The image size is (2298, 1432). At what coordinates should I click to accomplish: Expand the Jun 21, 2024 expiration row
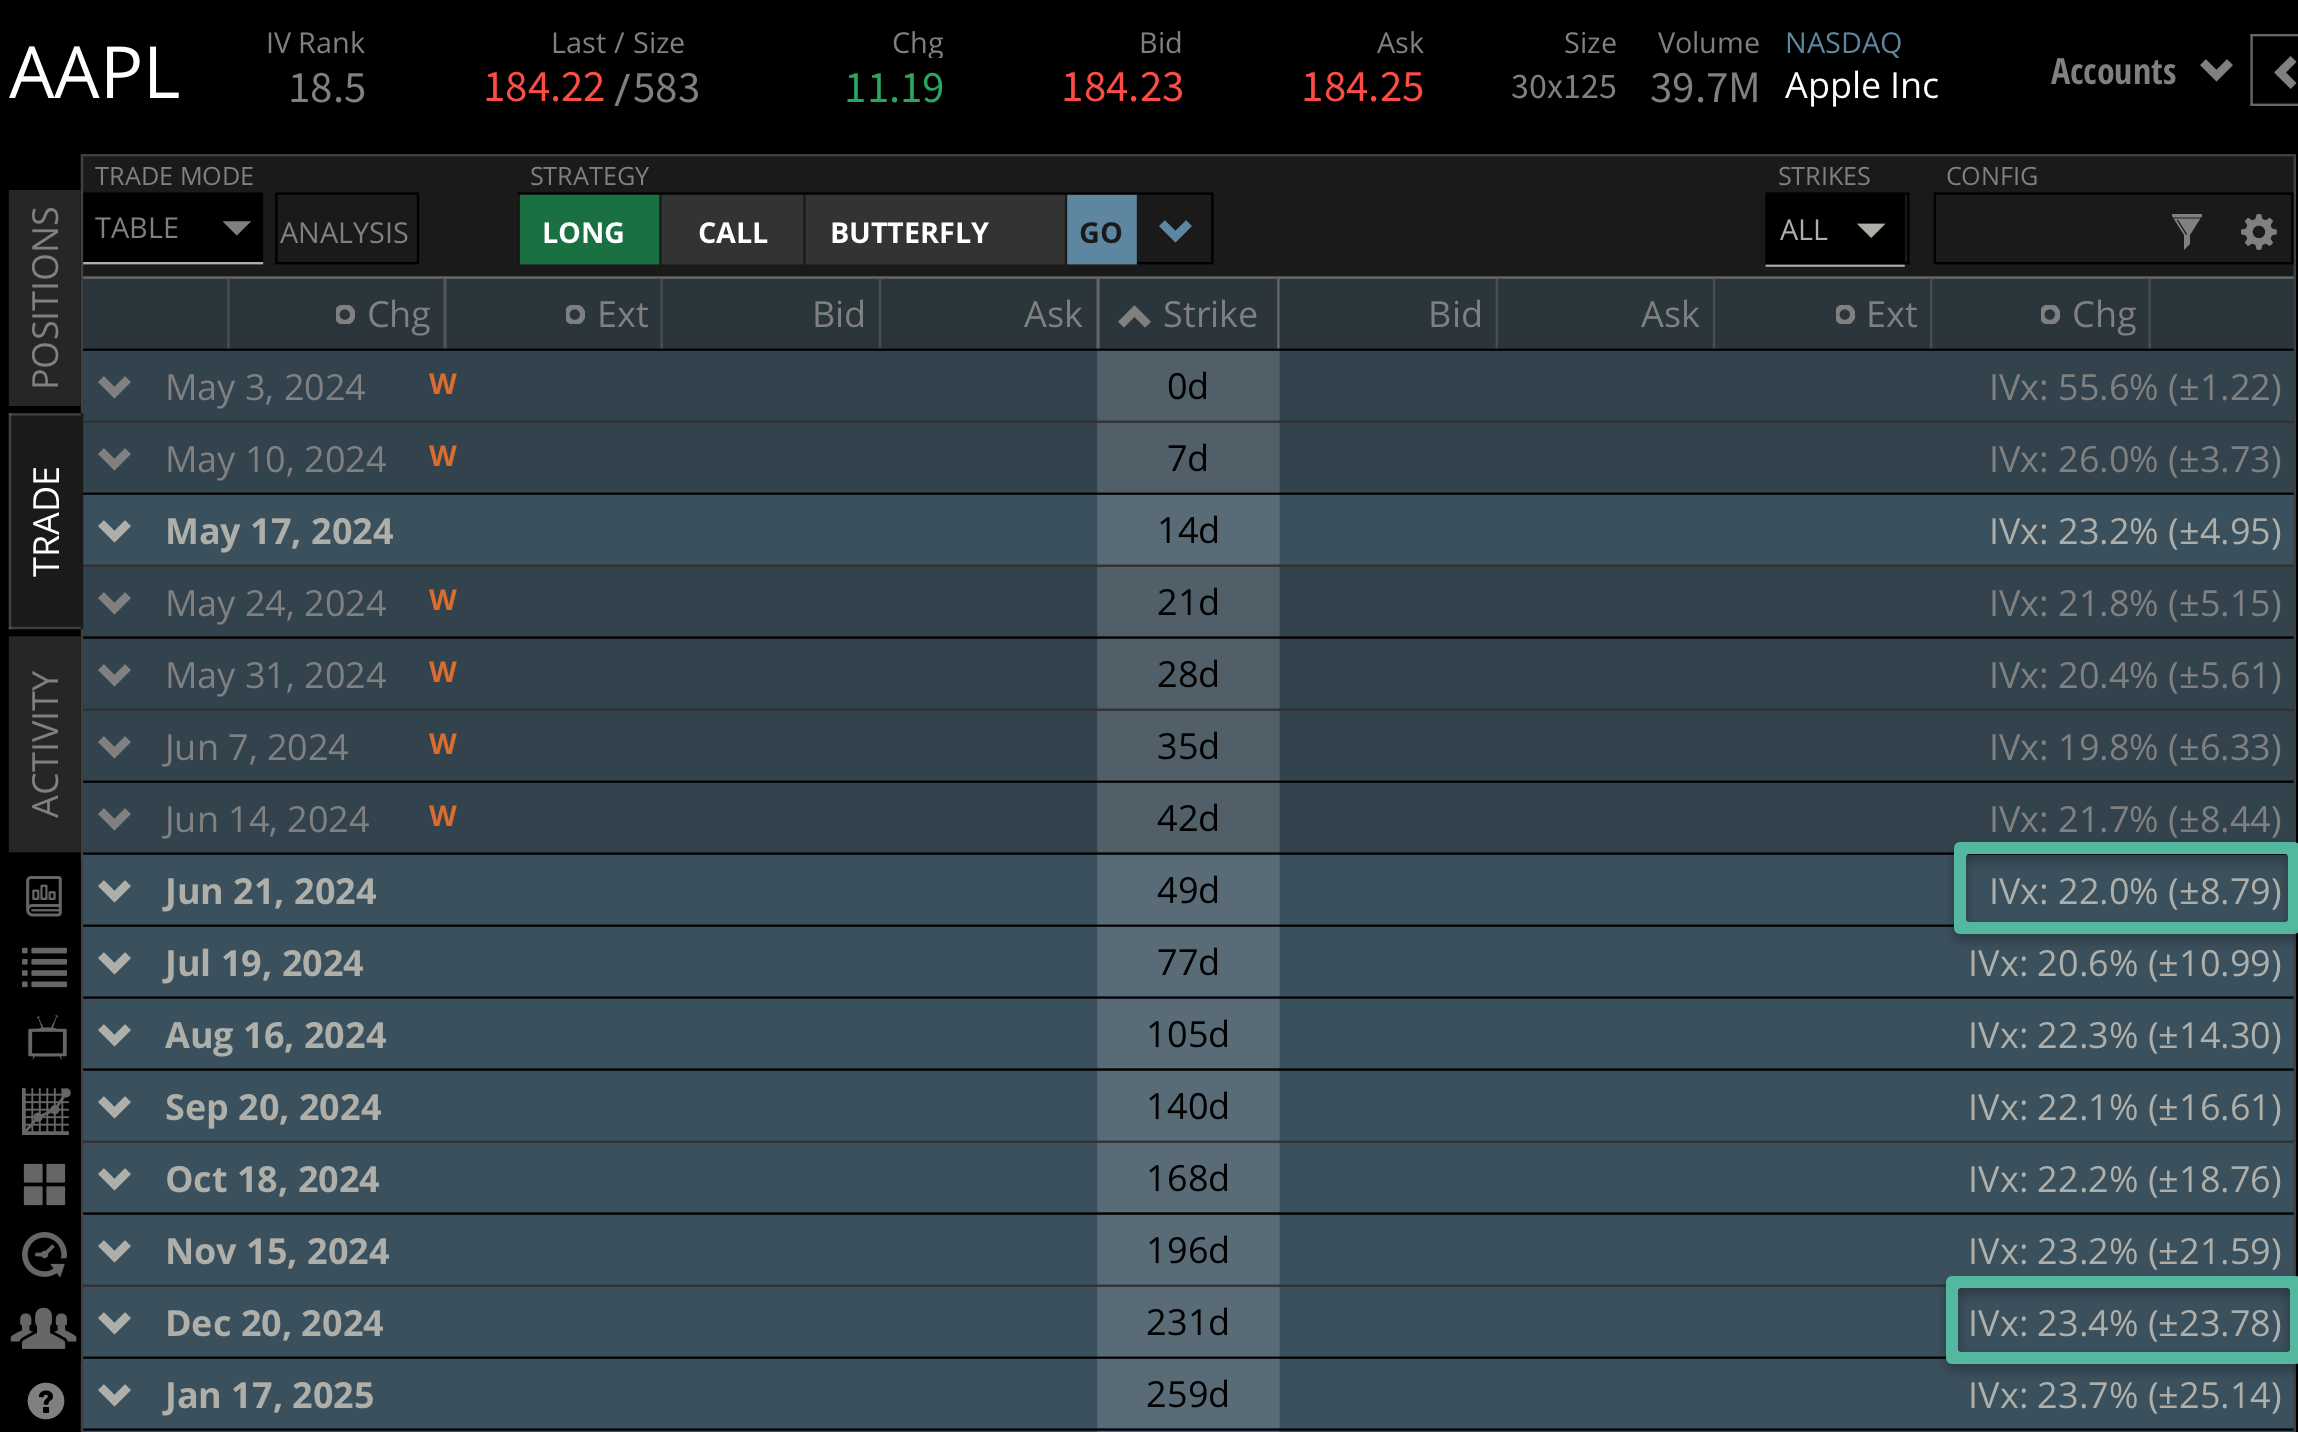(114, 891)
